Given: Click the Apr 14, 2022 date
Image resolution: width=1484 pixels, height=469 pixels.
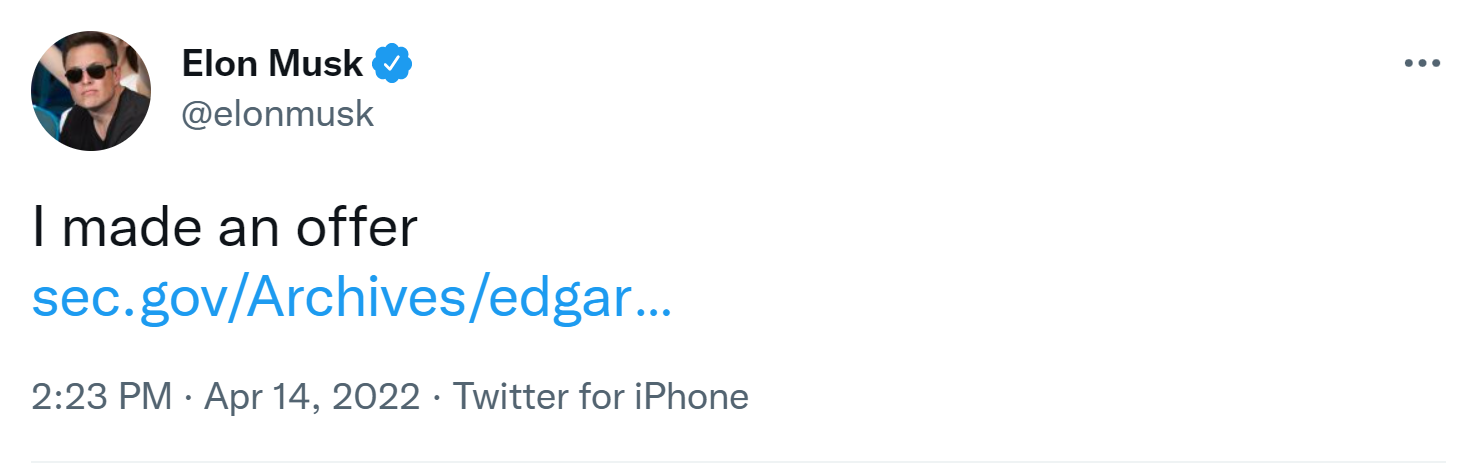Looking at the screenshot, I should (312, 397).
